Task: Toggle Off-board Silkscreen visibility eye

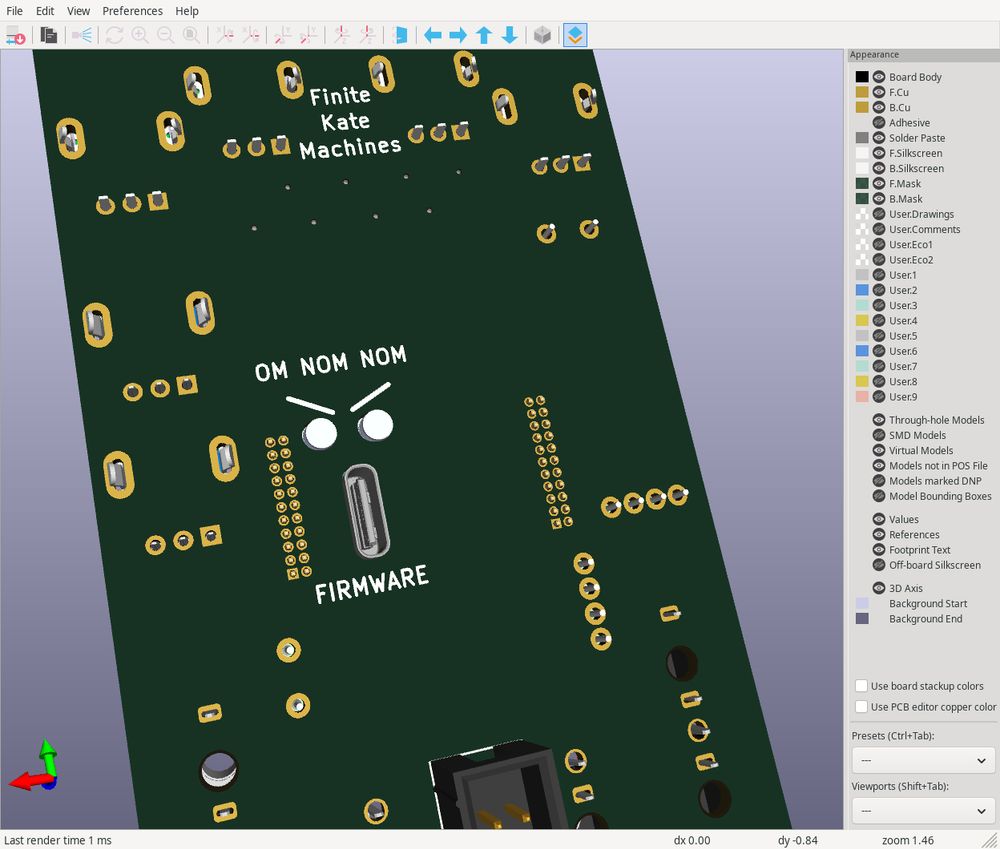Action: pyautogui.click(x=879, y=565)
